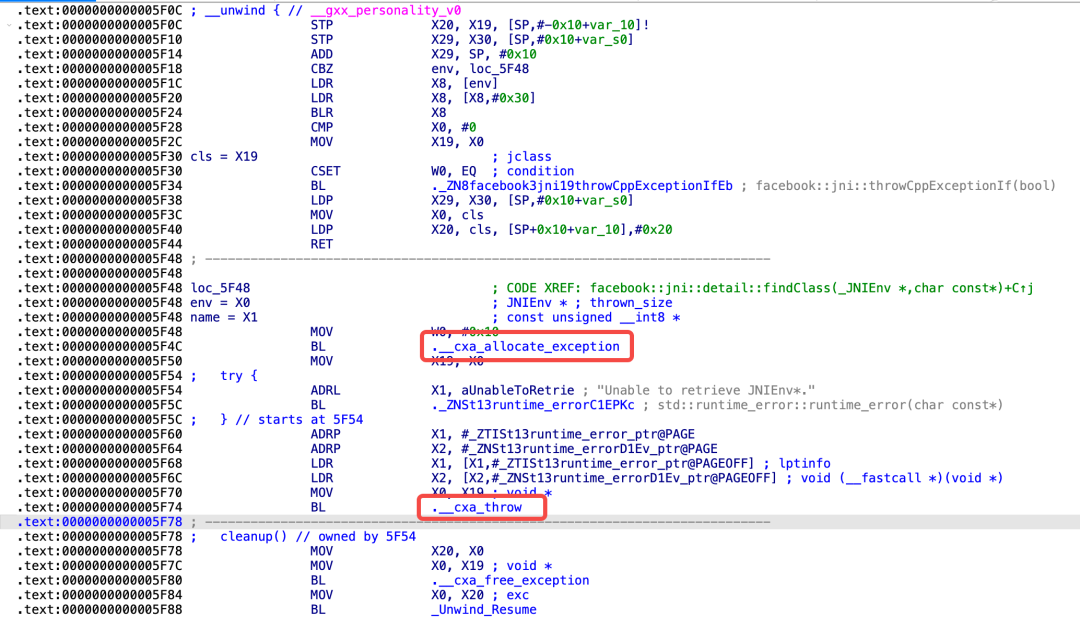Screen dimensions: 1080x618
Task: Follow loc_5F48 operand on the CBZ line
Action: click(x=499, y=69)
